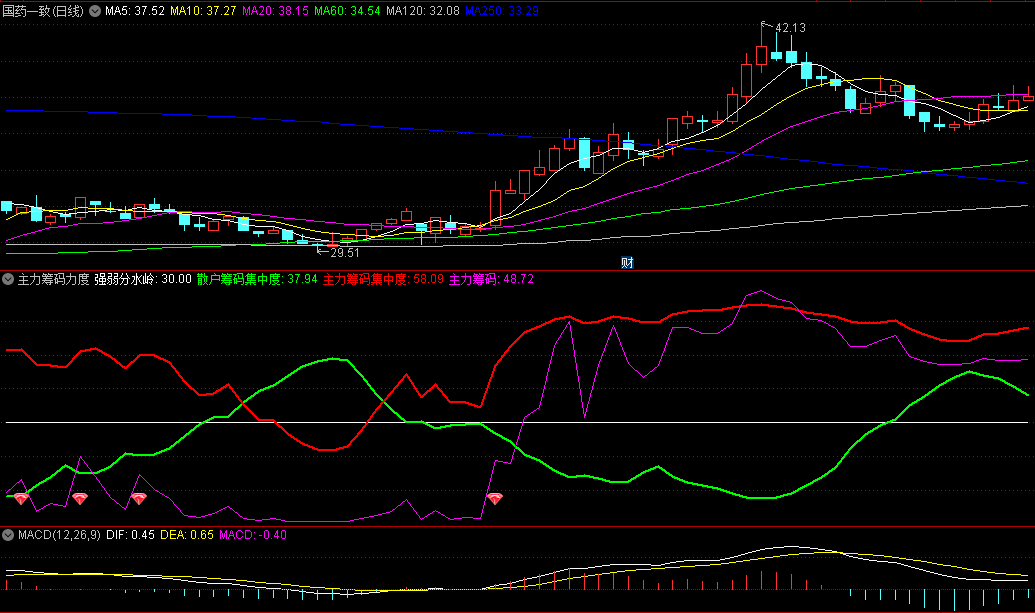Click the DEA: 0.65 value
Viewport: 1035px width, 613px height.
pyautogui.click(x=187, y=535)
